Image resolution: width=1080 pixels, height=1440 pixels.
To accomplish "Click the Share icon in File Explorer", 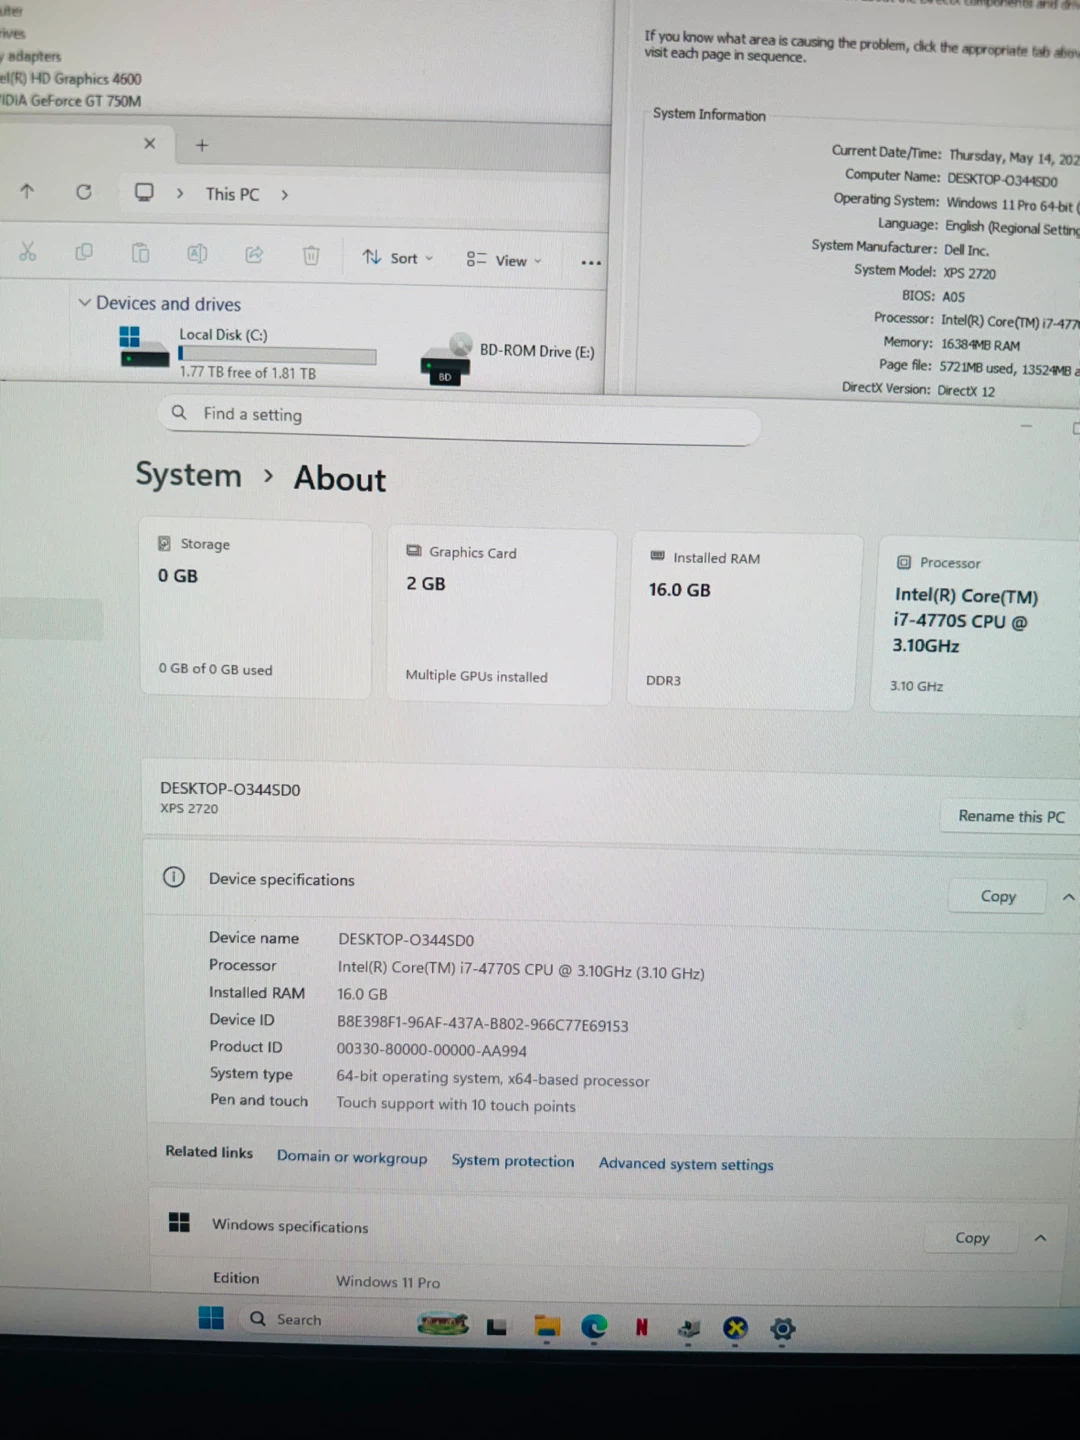I will click(x=254, y=255).
